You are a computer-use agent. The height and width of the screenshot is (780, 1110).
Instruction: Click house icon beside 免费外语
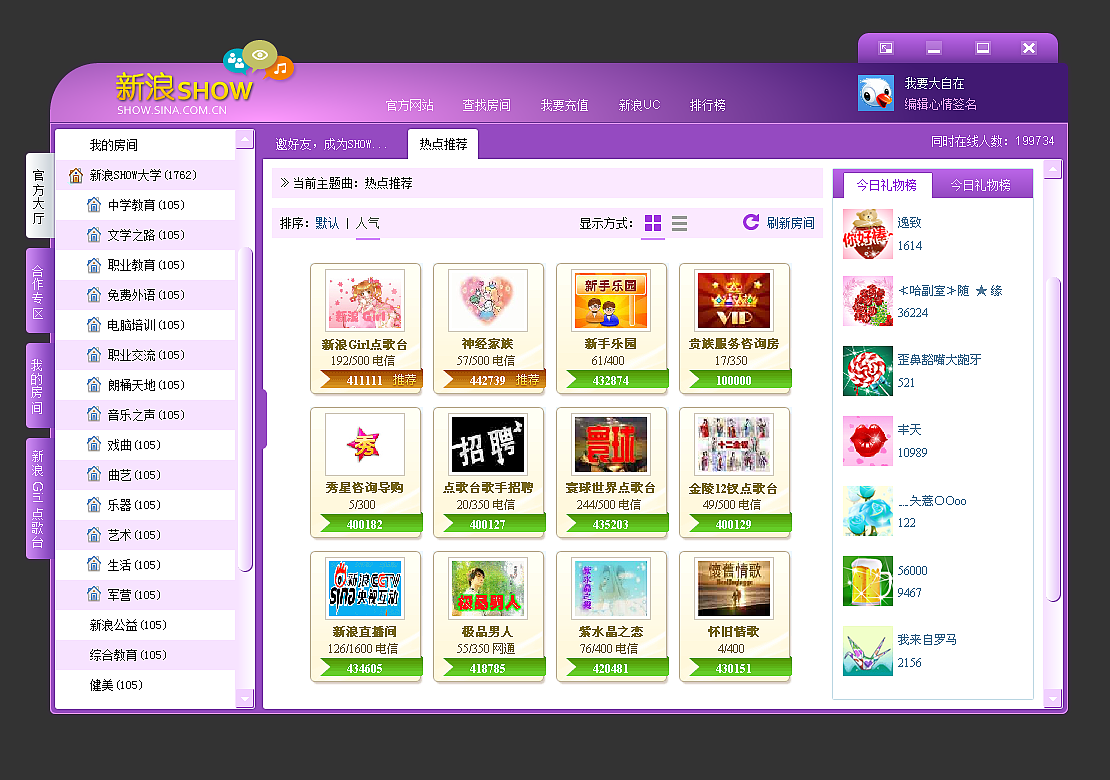[93, 294]
